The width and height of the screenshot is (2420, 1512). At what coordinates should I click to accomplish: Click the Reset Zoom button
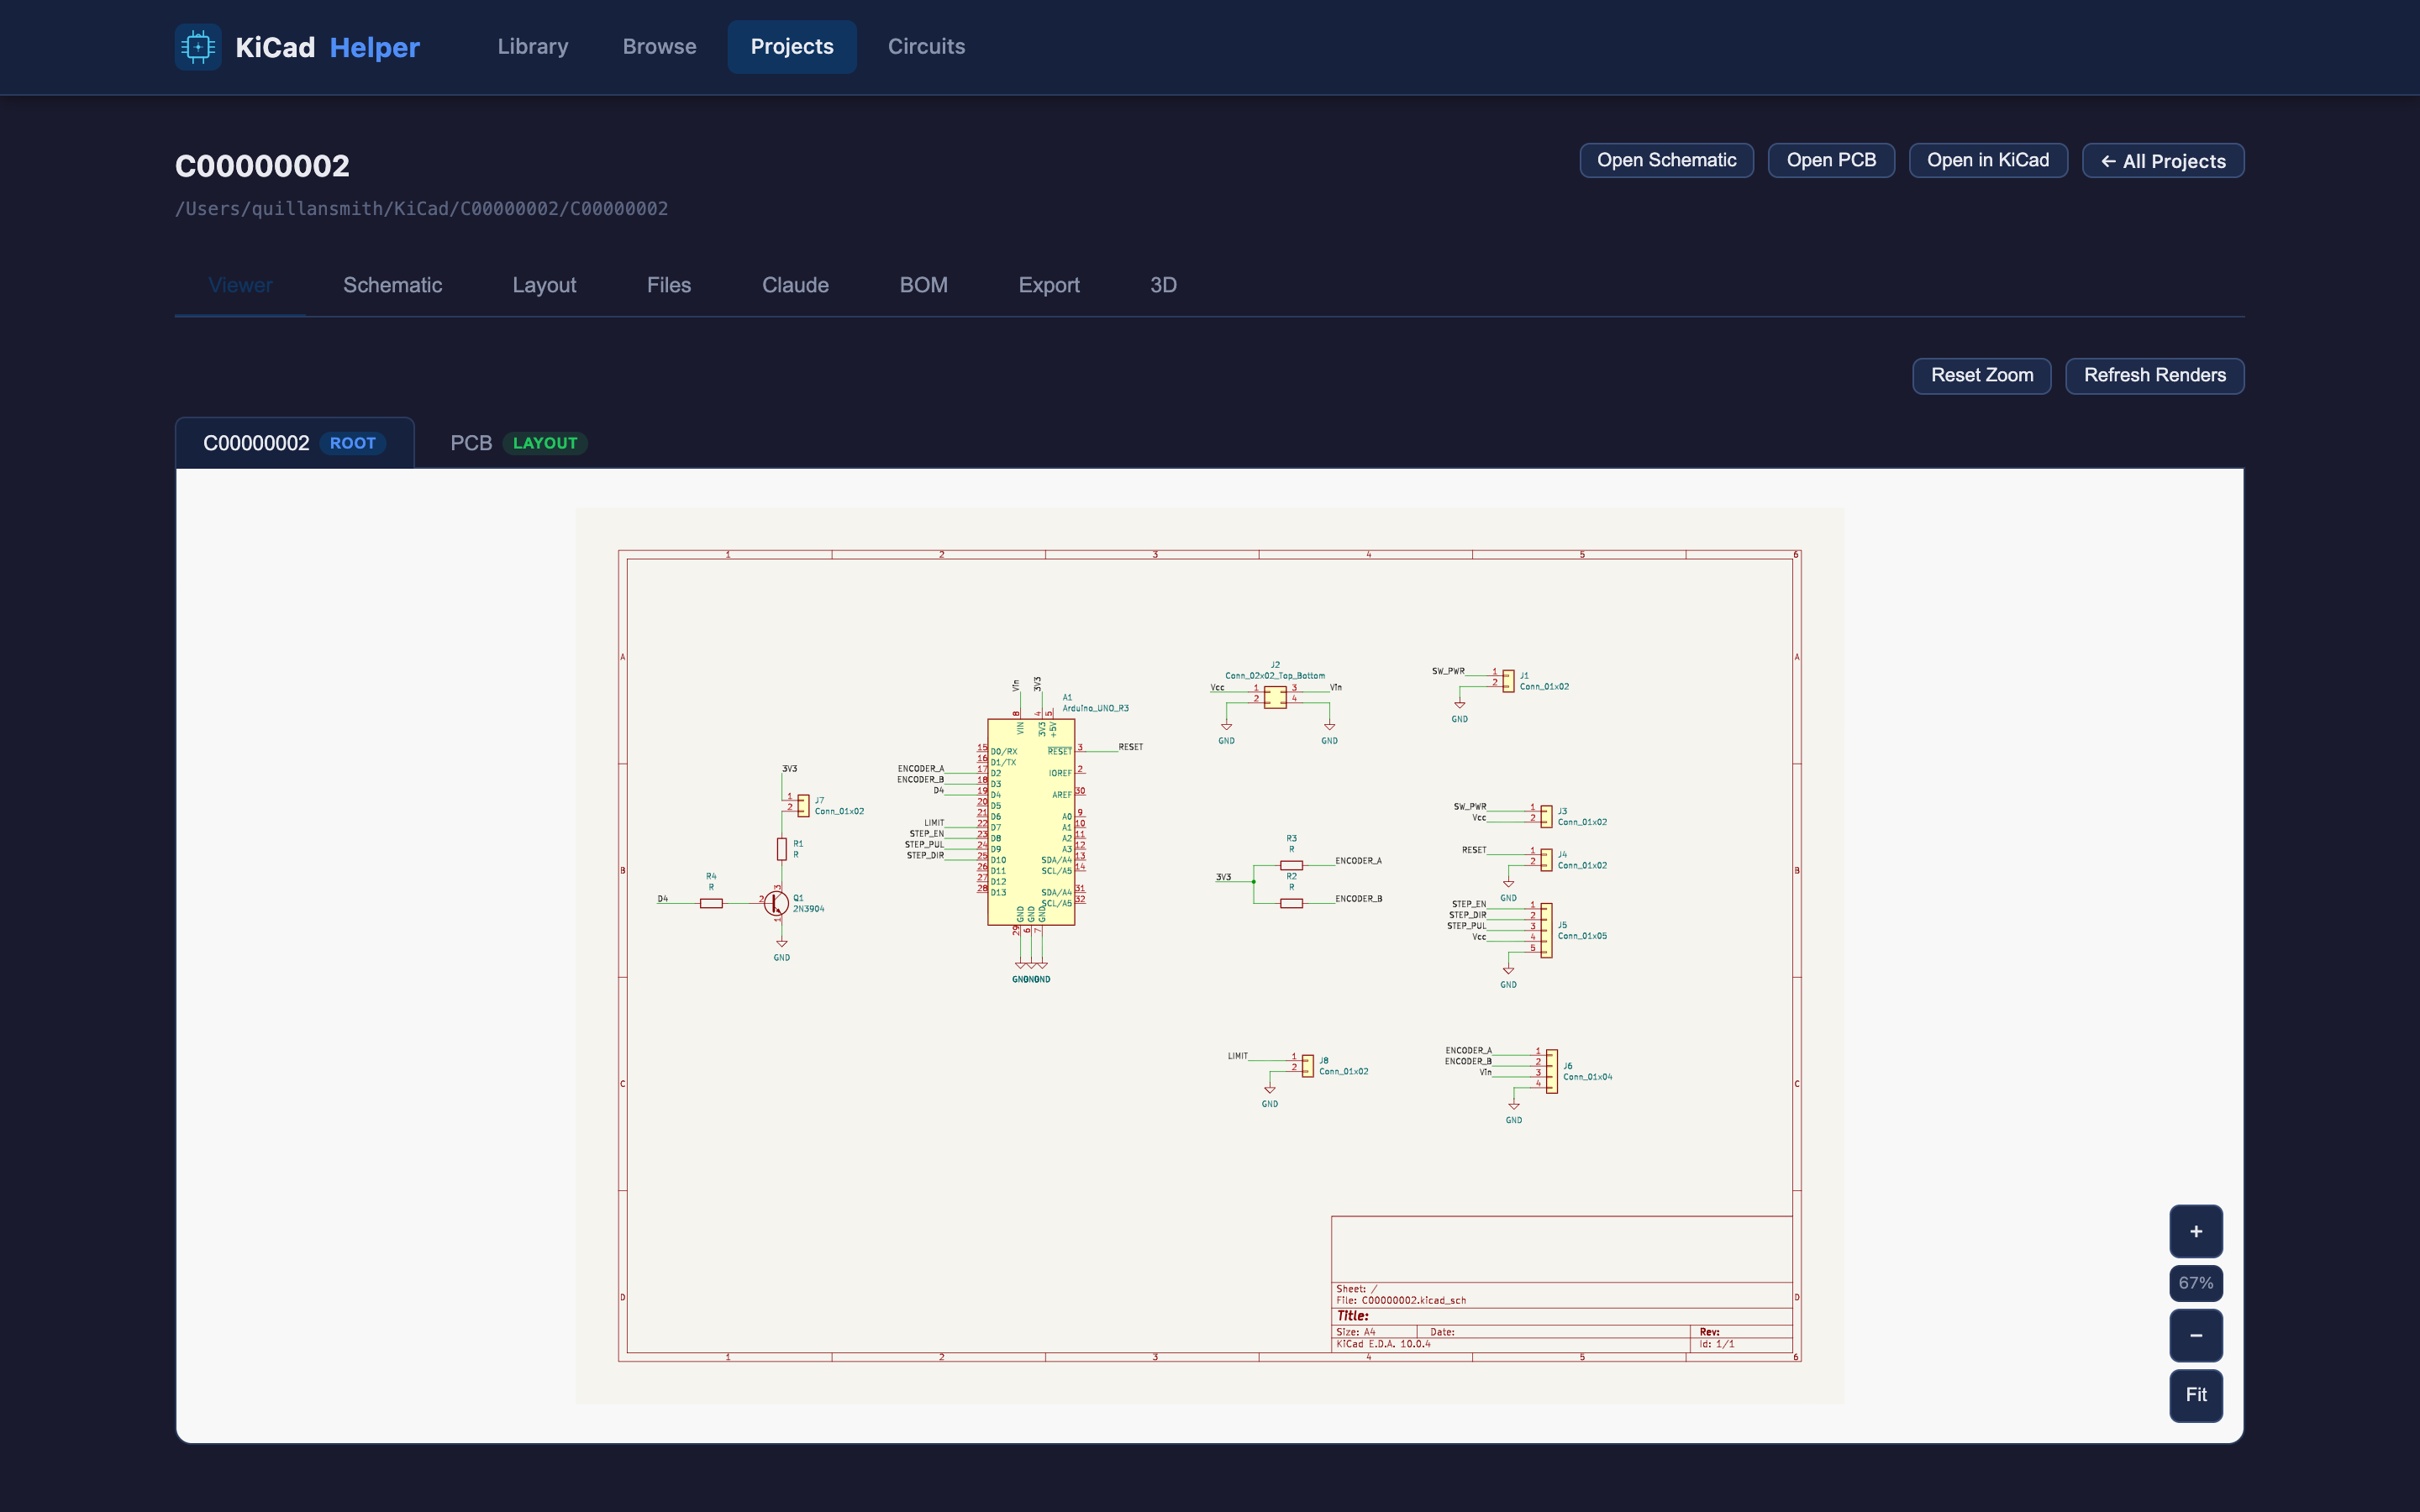click(x=1982, y=375)
